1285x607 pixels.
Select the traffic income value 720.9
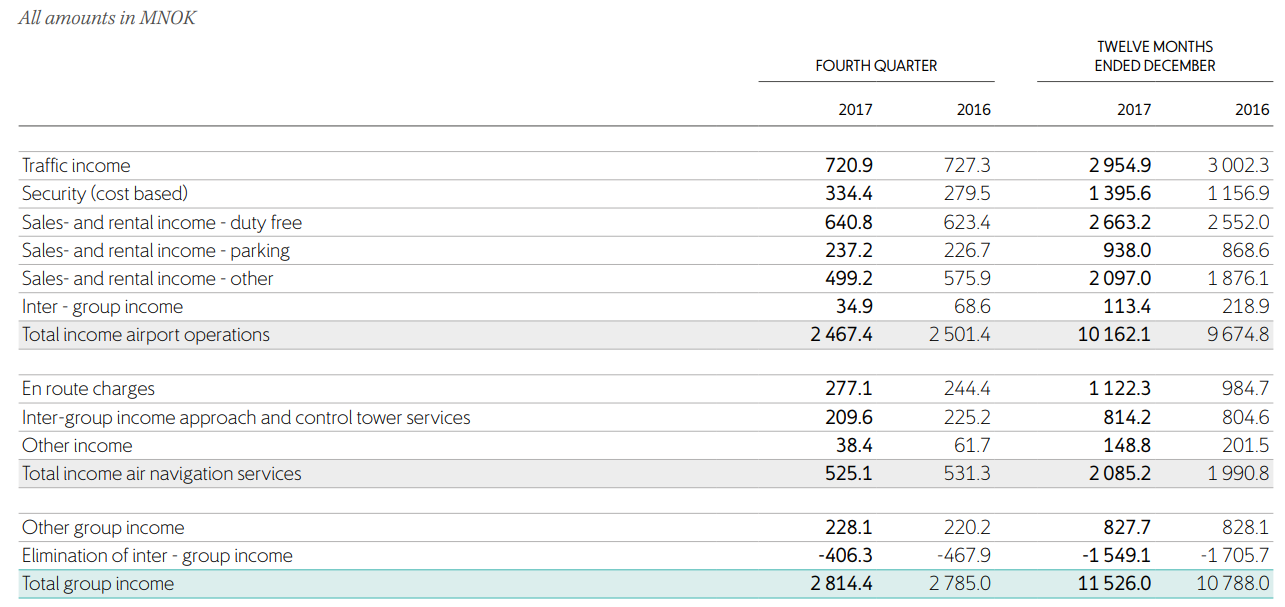click(848, 166)
